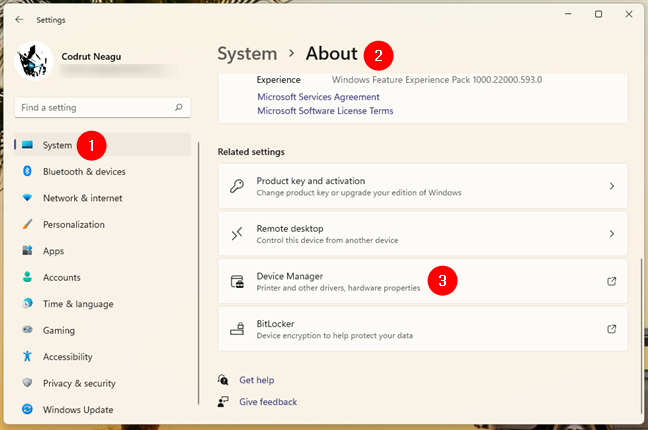Expand the Remote desktop chevron
This screenshot has width=648, height=430.
[612, 234]
